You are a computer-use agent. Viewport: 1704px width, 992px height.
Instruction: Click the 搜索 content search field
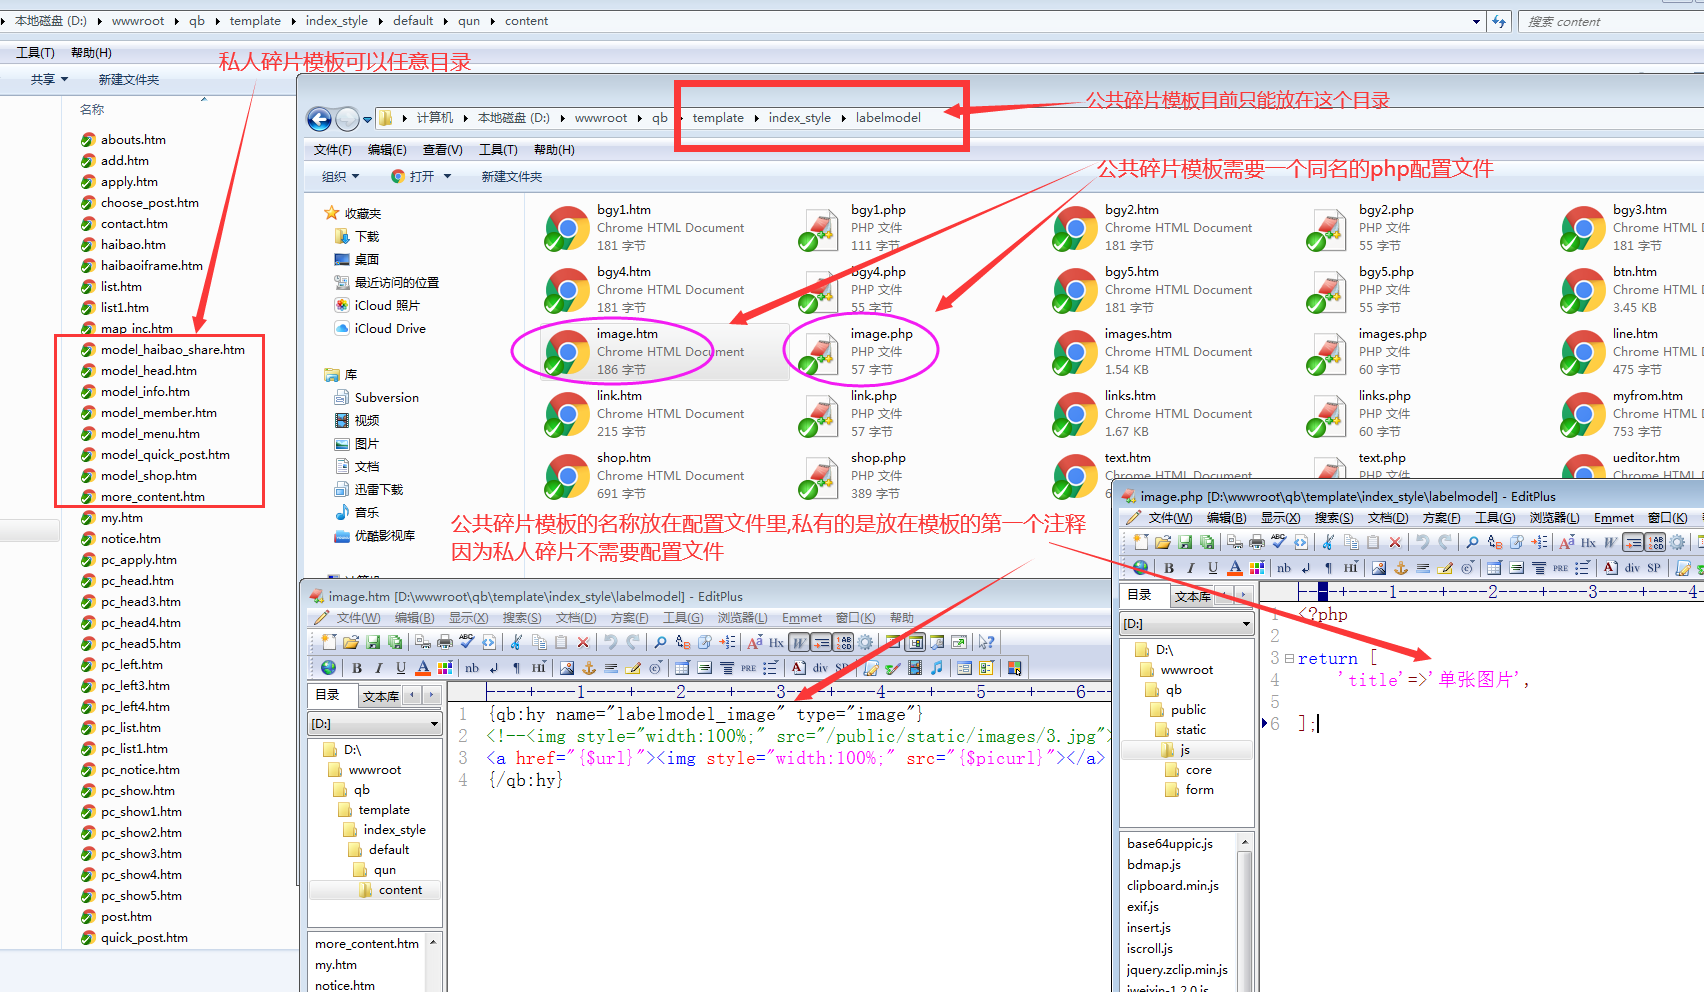(x=1610, y=21)
